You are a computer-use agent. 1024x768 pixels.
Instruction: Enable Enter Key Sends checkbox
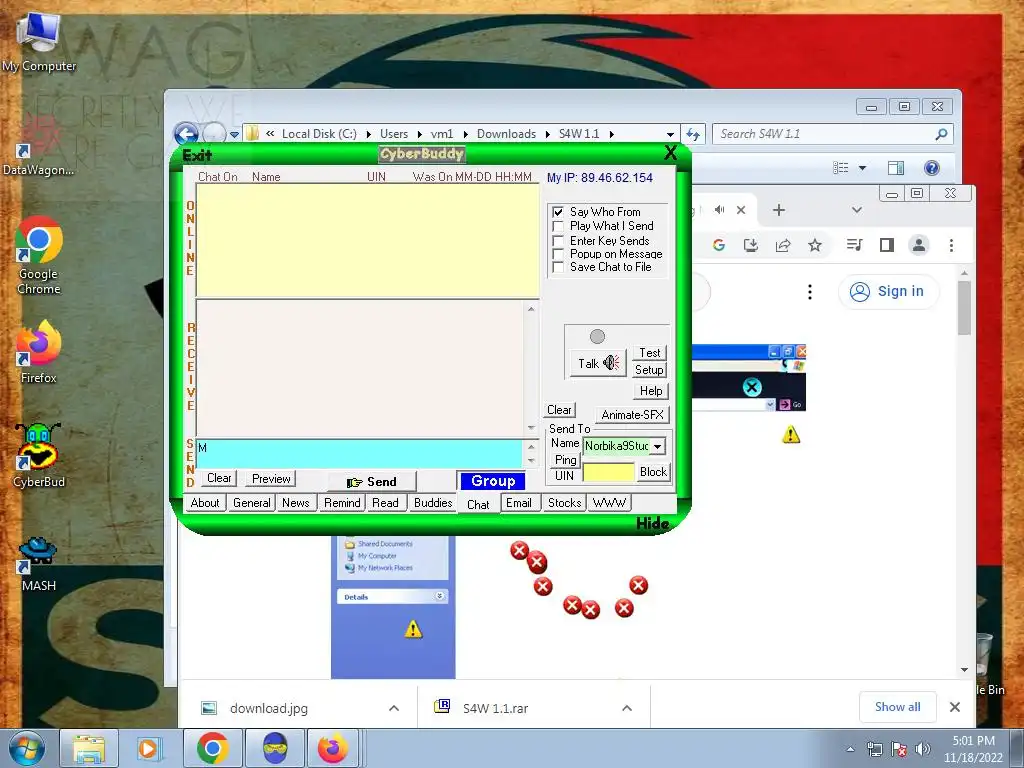coord(558,240)
